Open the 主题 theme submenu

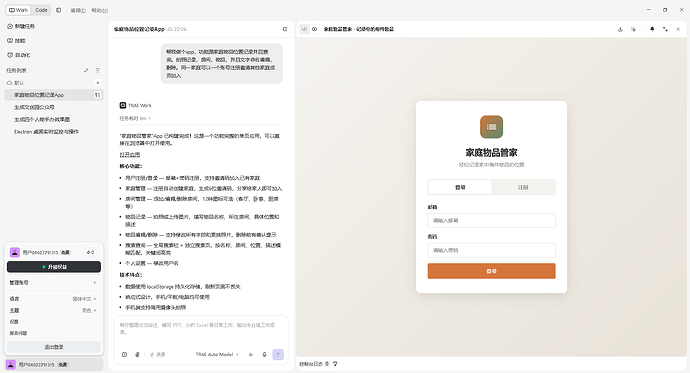point(53,311)
